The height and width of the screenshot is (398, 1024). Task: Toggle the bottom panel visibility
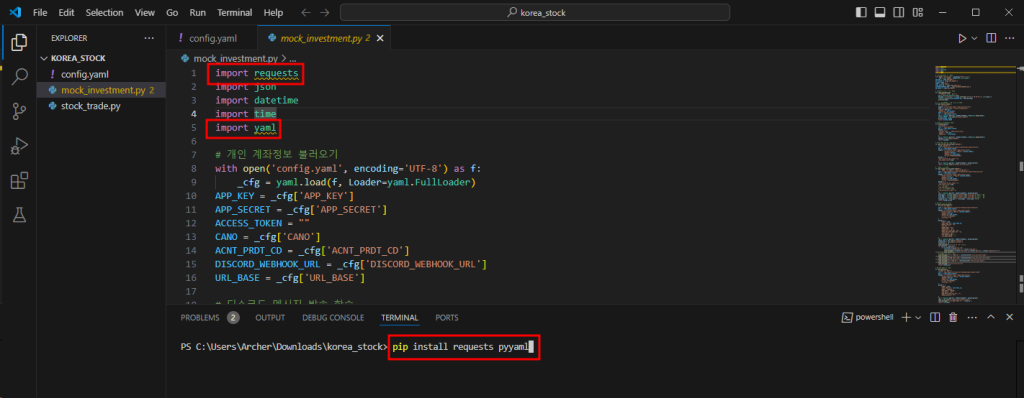(880, 12)
